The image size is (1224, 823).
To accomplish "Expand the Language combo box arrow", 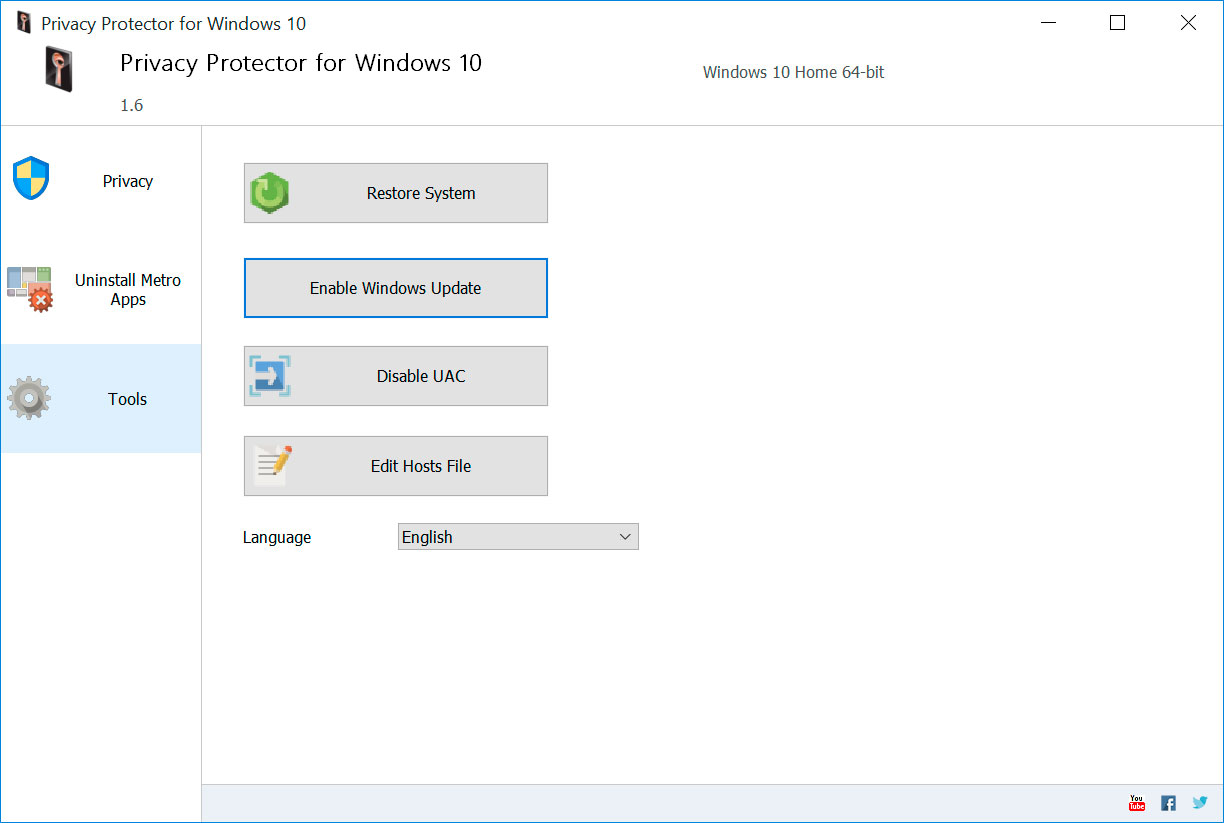I will point(625,537).
